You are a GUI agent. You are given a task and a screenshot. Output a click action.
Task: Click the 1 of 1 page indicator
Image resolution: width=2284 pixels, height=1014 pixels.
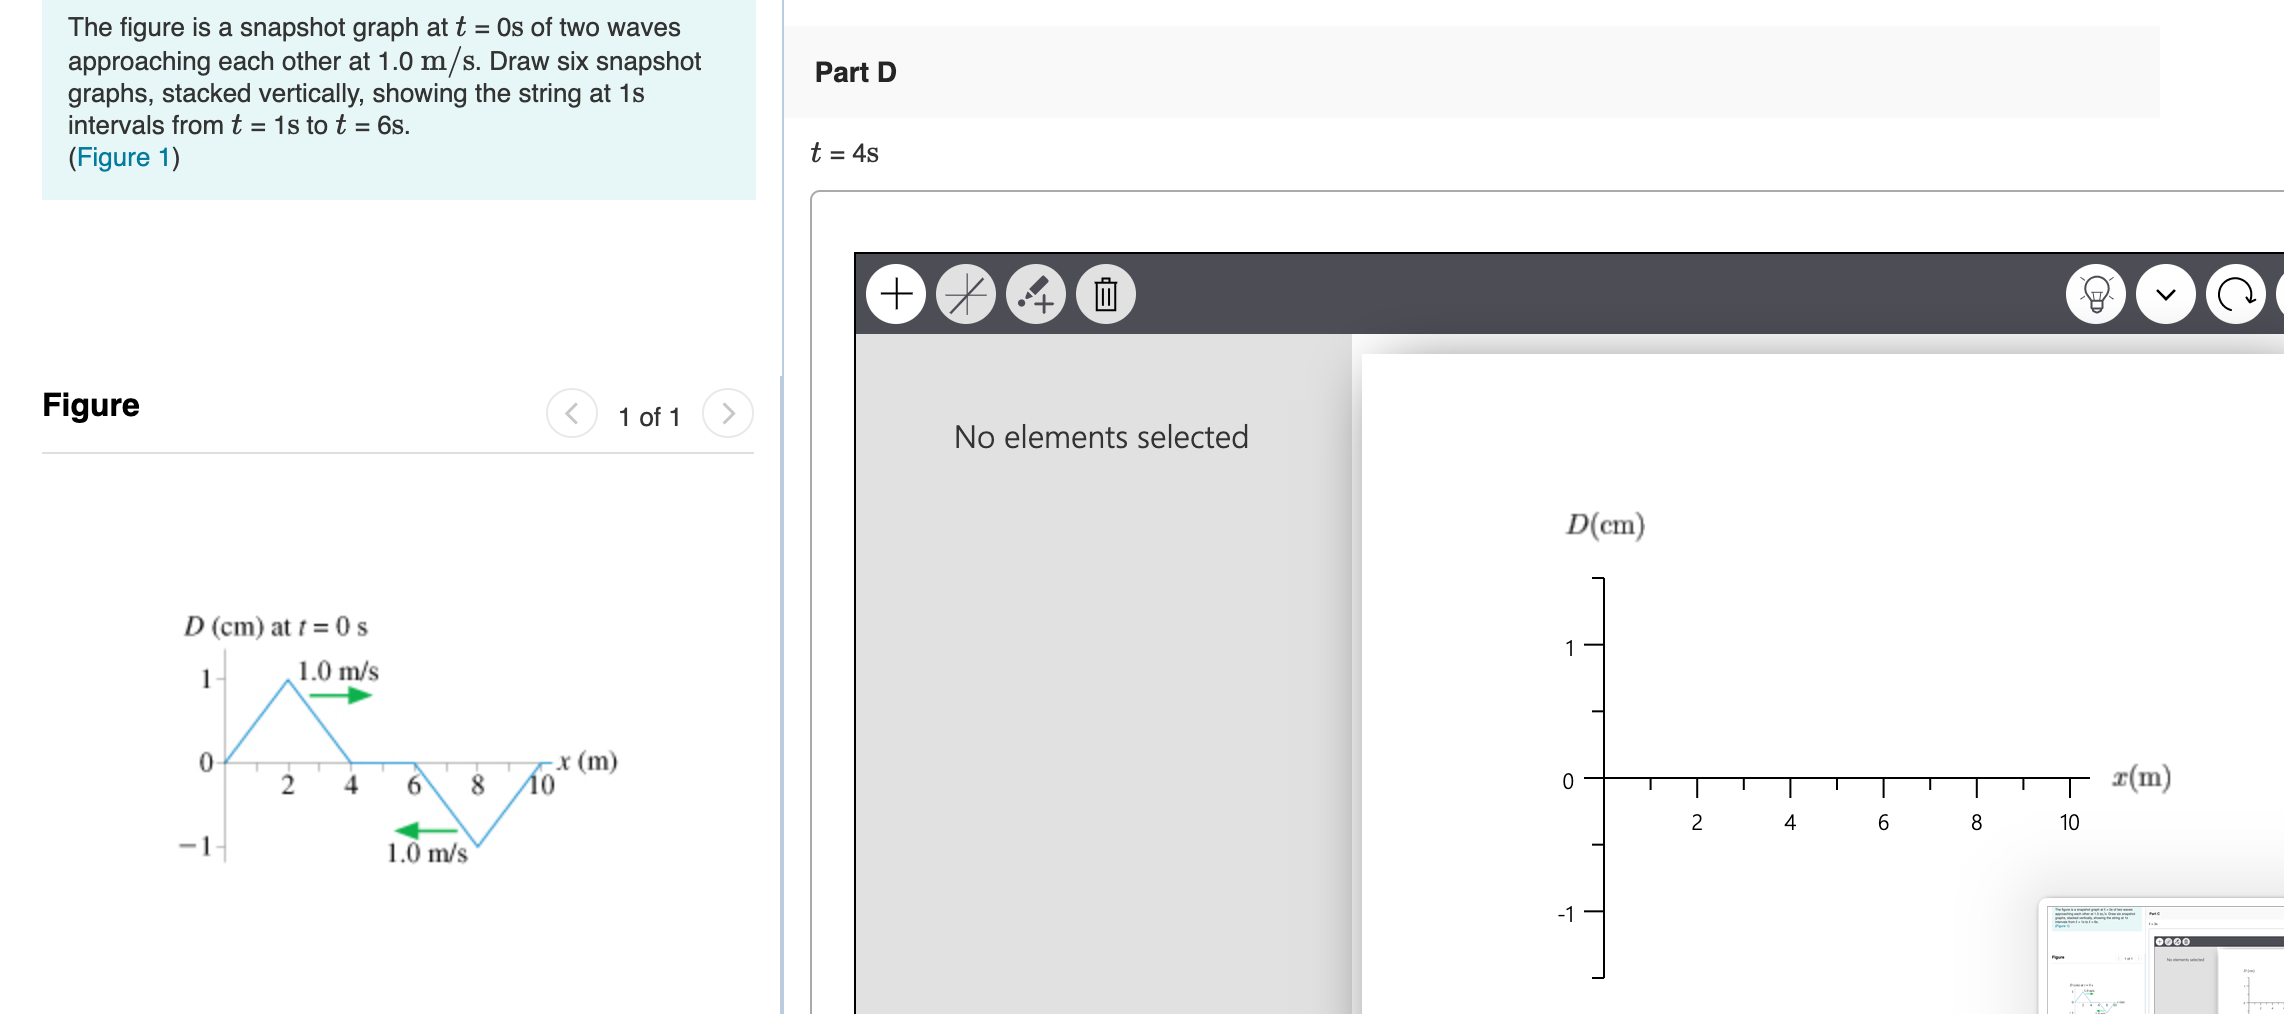(x=649, y=417)
